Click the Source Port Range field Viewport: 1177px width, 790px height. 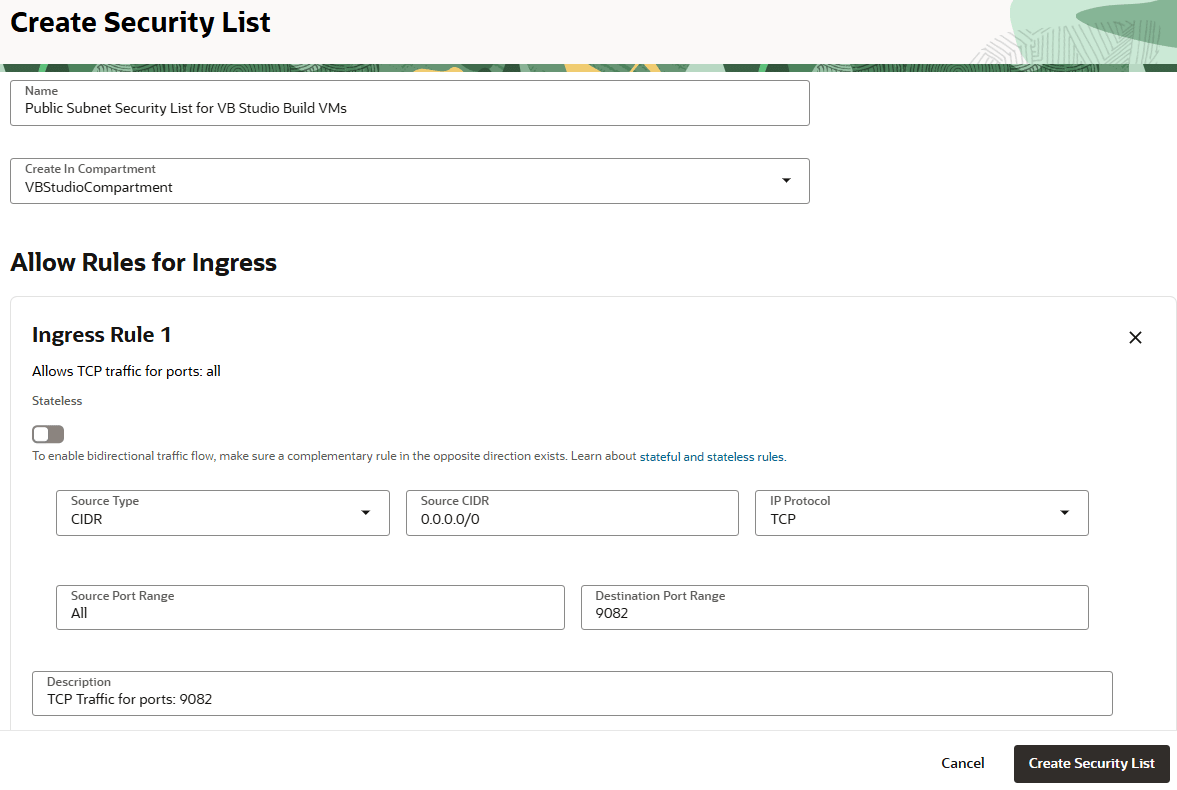point(310,608)
